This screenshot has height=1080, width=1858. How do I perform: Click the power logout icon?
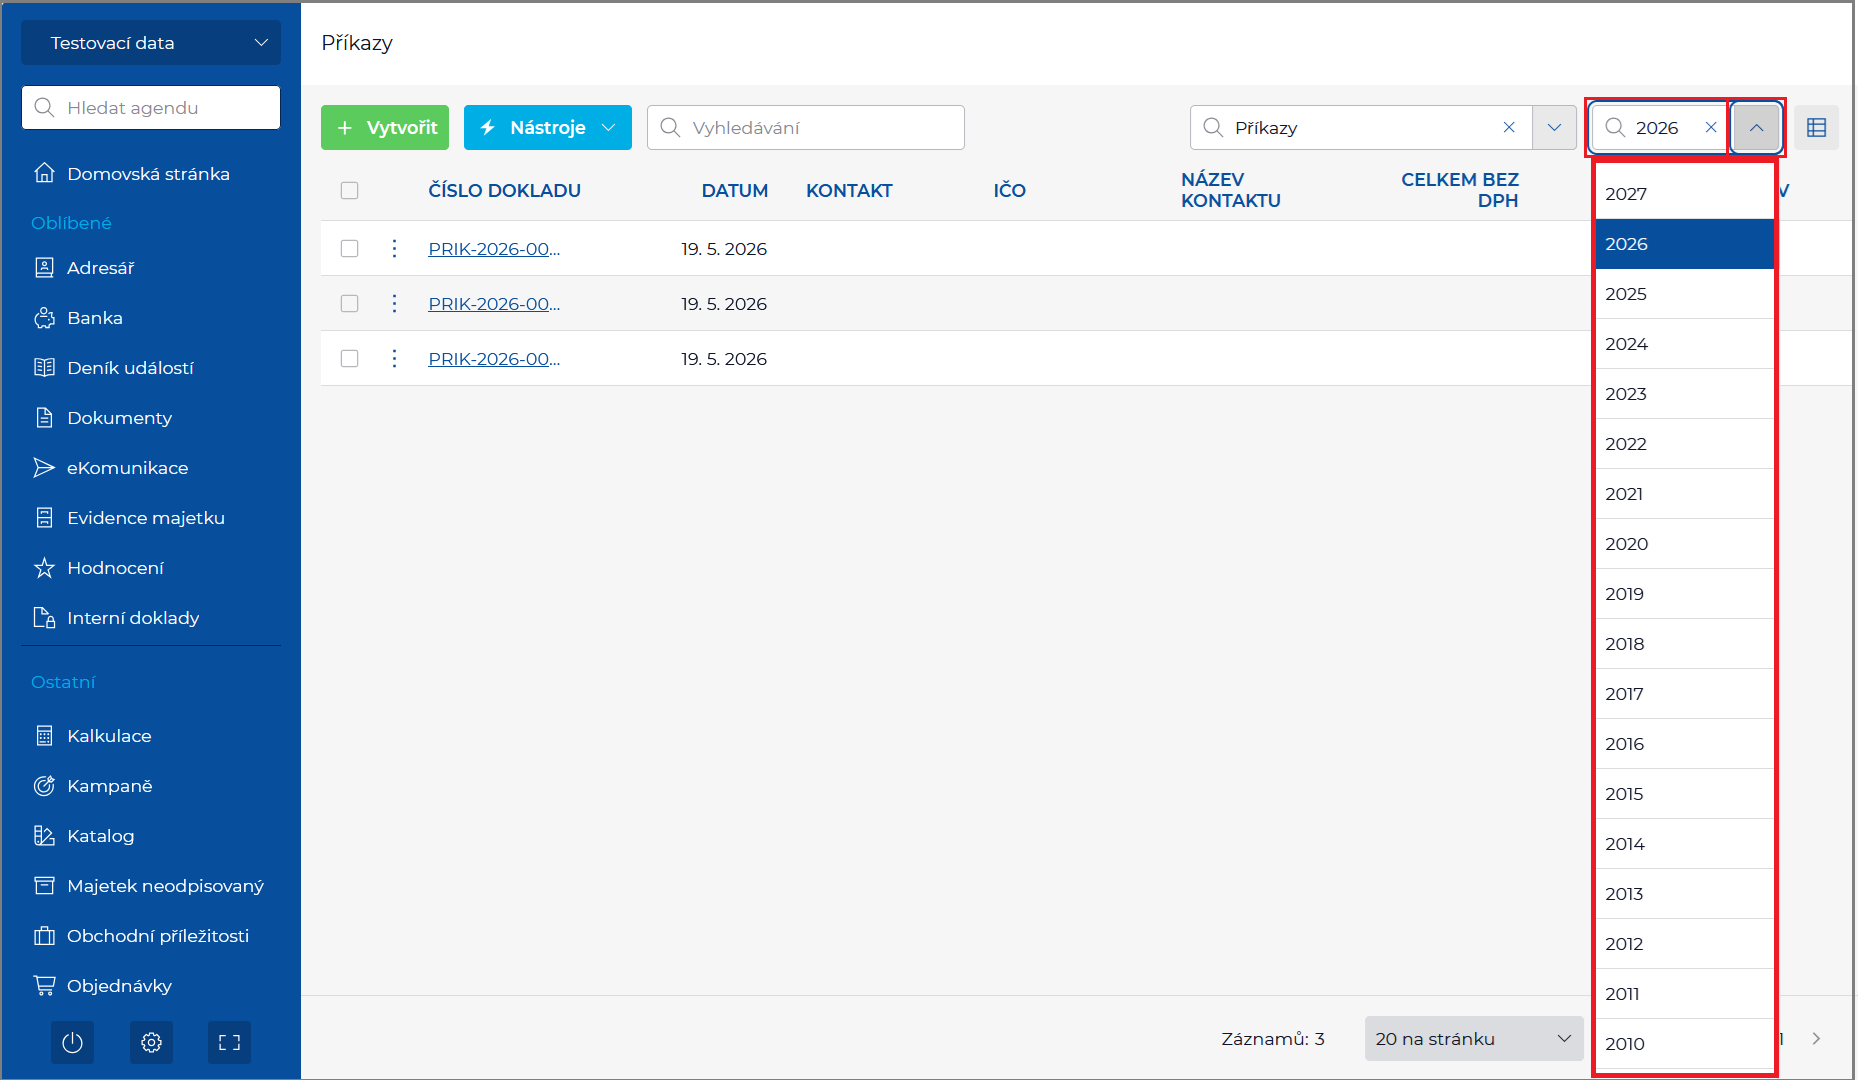tap(72, 1043)
